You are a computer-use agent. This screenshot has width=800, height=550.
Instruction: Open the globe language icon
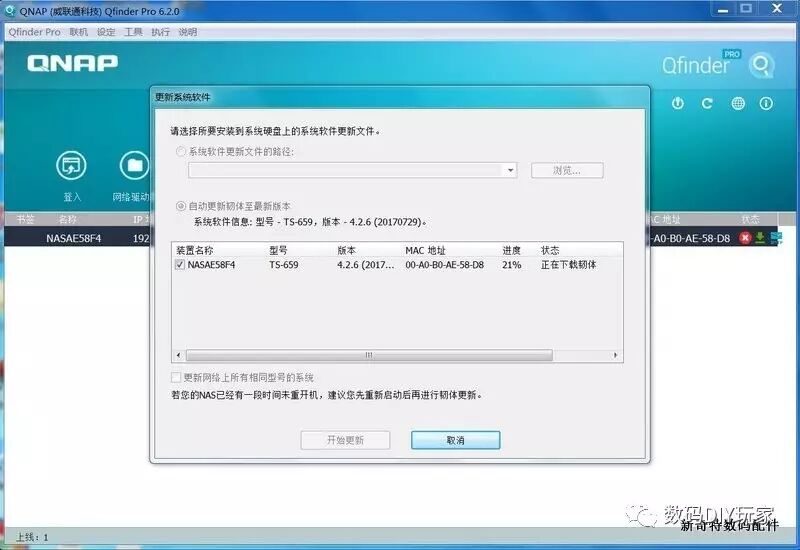(738, 104)
